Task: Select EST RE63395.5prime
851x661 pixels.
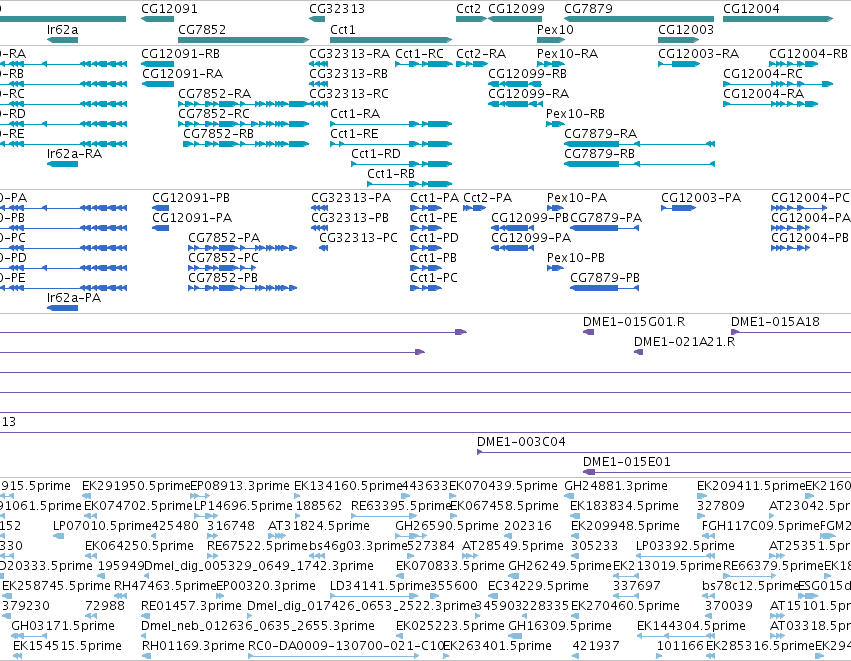Action: [402, 506]
